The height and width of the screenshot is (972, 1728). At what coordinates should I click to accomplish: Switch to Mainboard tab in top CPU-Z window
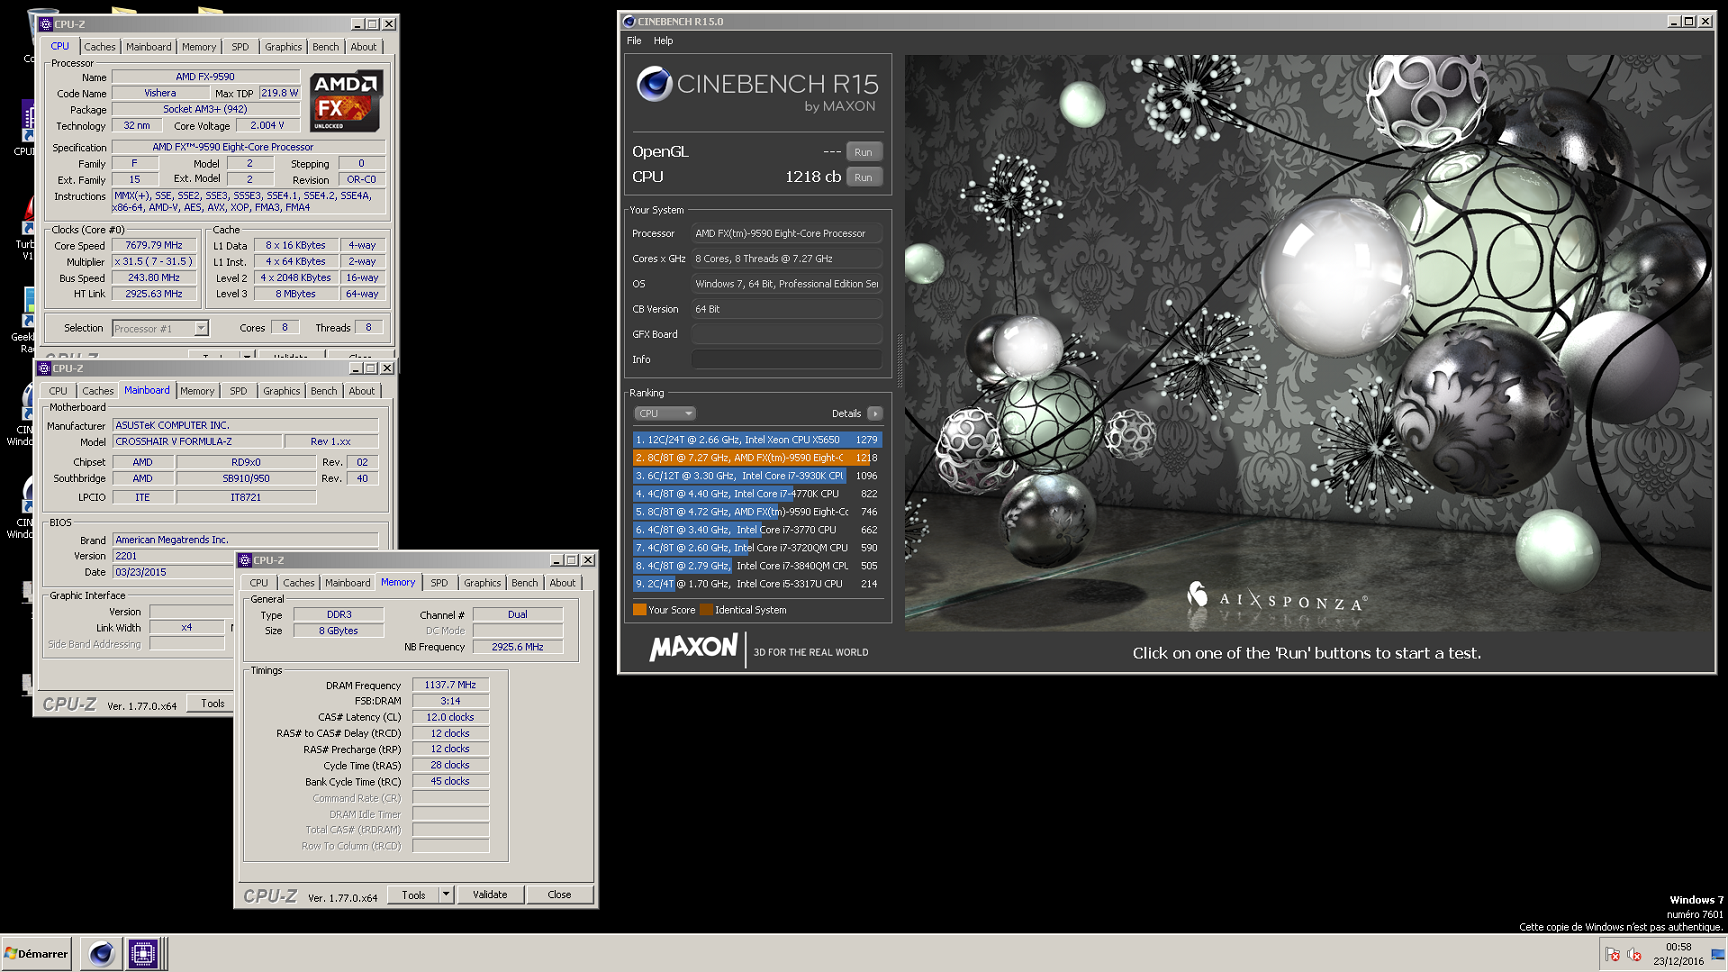pos(148,47)
